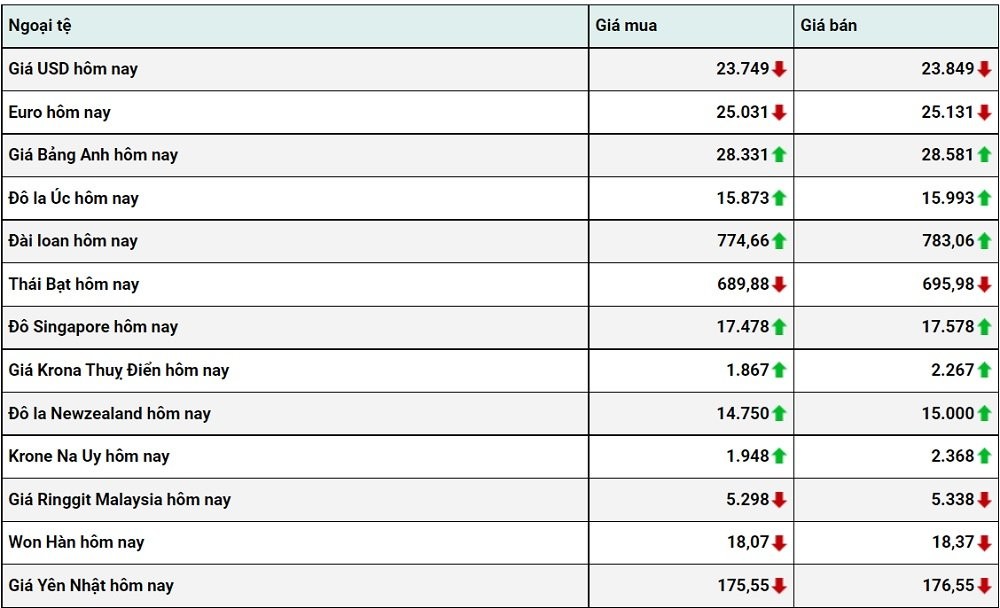Open the Euro hôm nay link
Image resolution: width=1000 pixels, height=608 pixels.
pyautogui.click(x=60, y=112)
